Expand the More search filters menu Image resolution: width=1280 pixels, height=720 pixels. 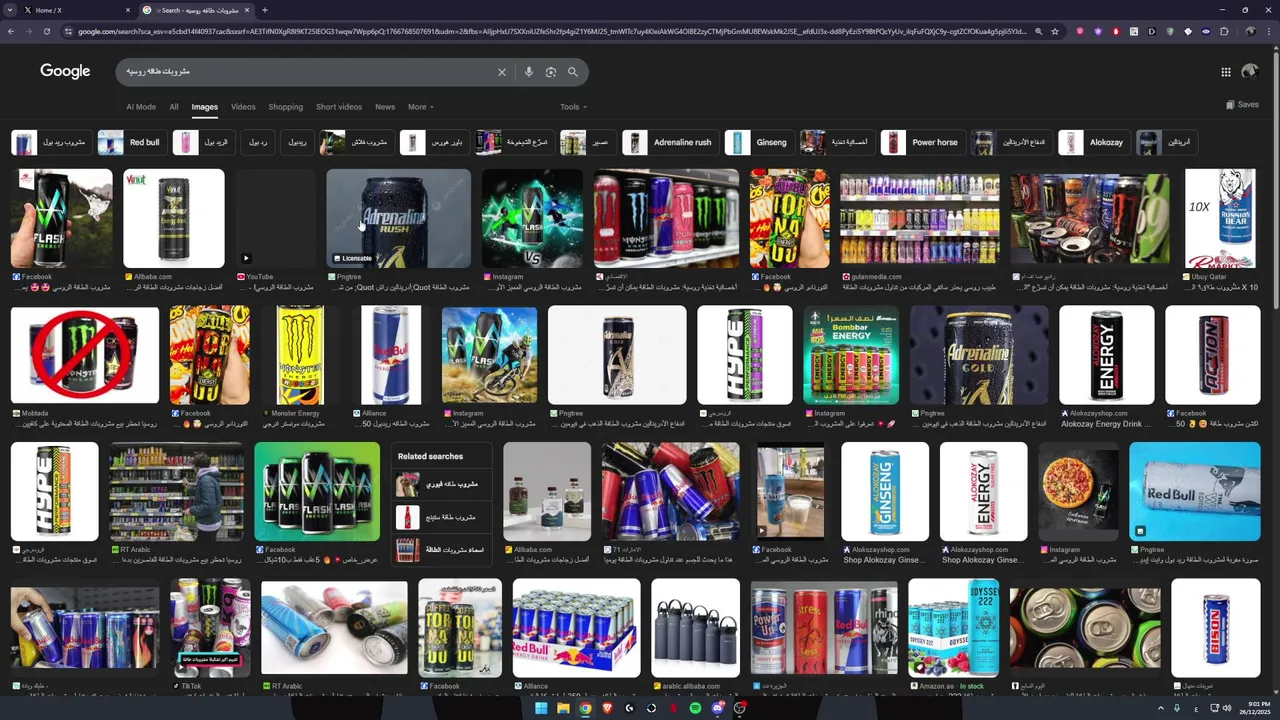point(420,107)
